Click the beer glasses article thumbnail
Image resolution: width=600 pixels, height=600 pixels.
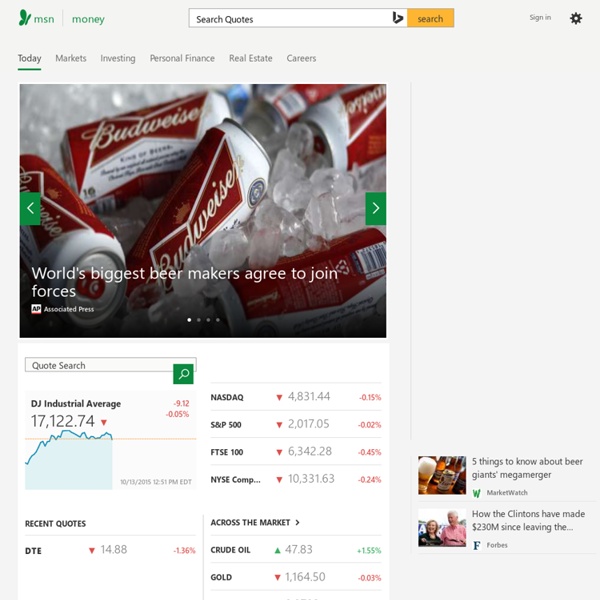coord(442,475)
